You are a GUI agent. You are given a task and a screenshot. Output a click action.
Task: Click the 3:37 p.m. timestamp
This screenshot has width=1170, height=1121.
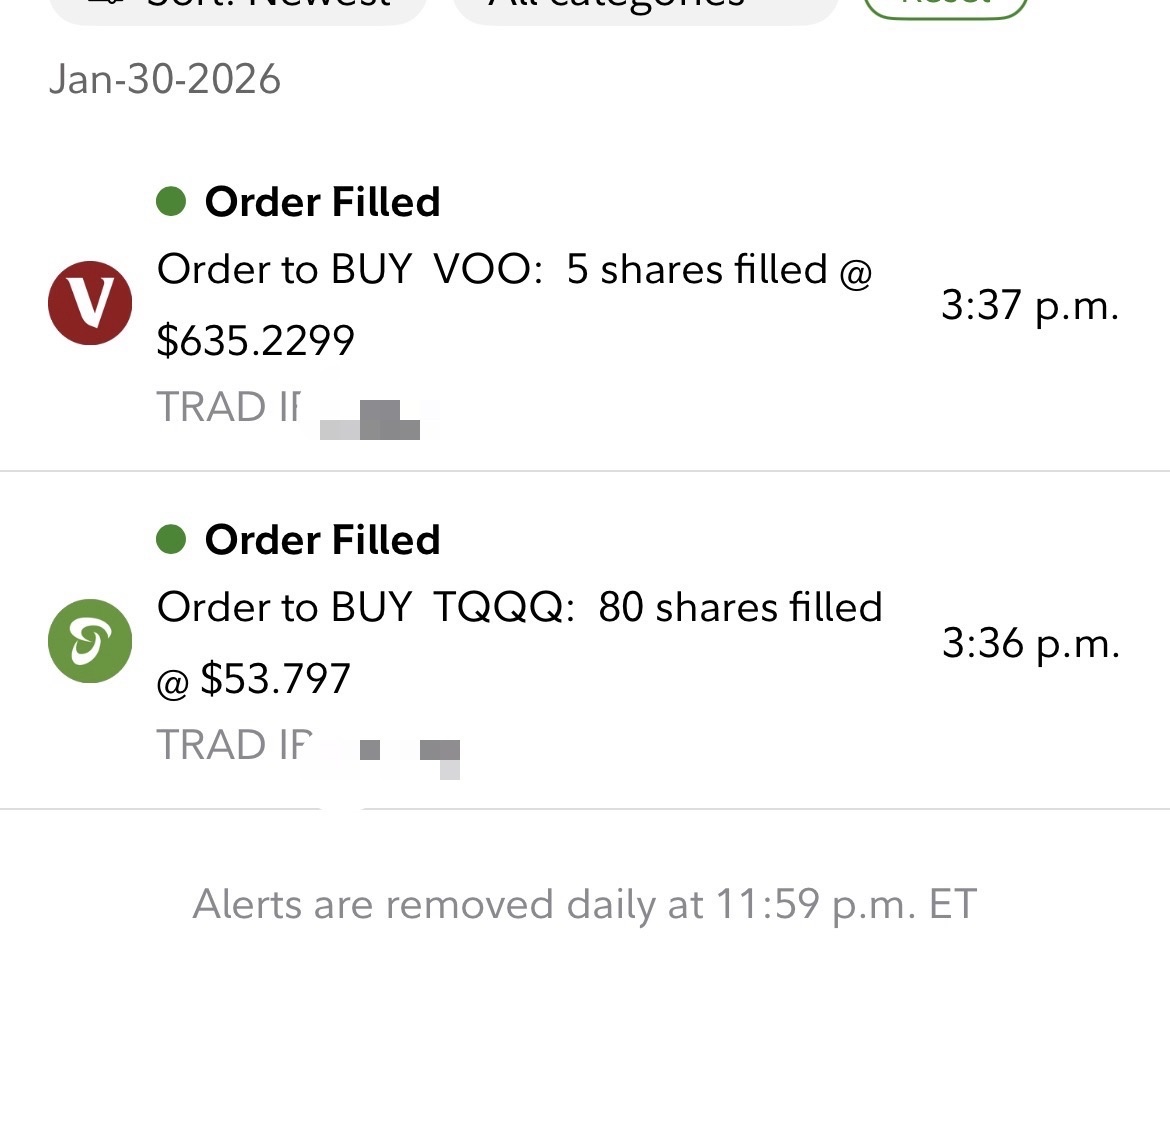[1030, 305]
